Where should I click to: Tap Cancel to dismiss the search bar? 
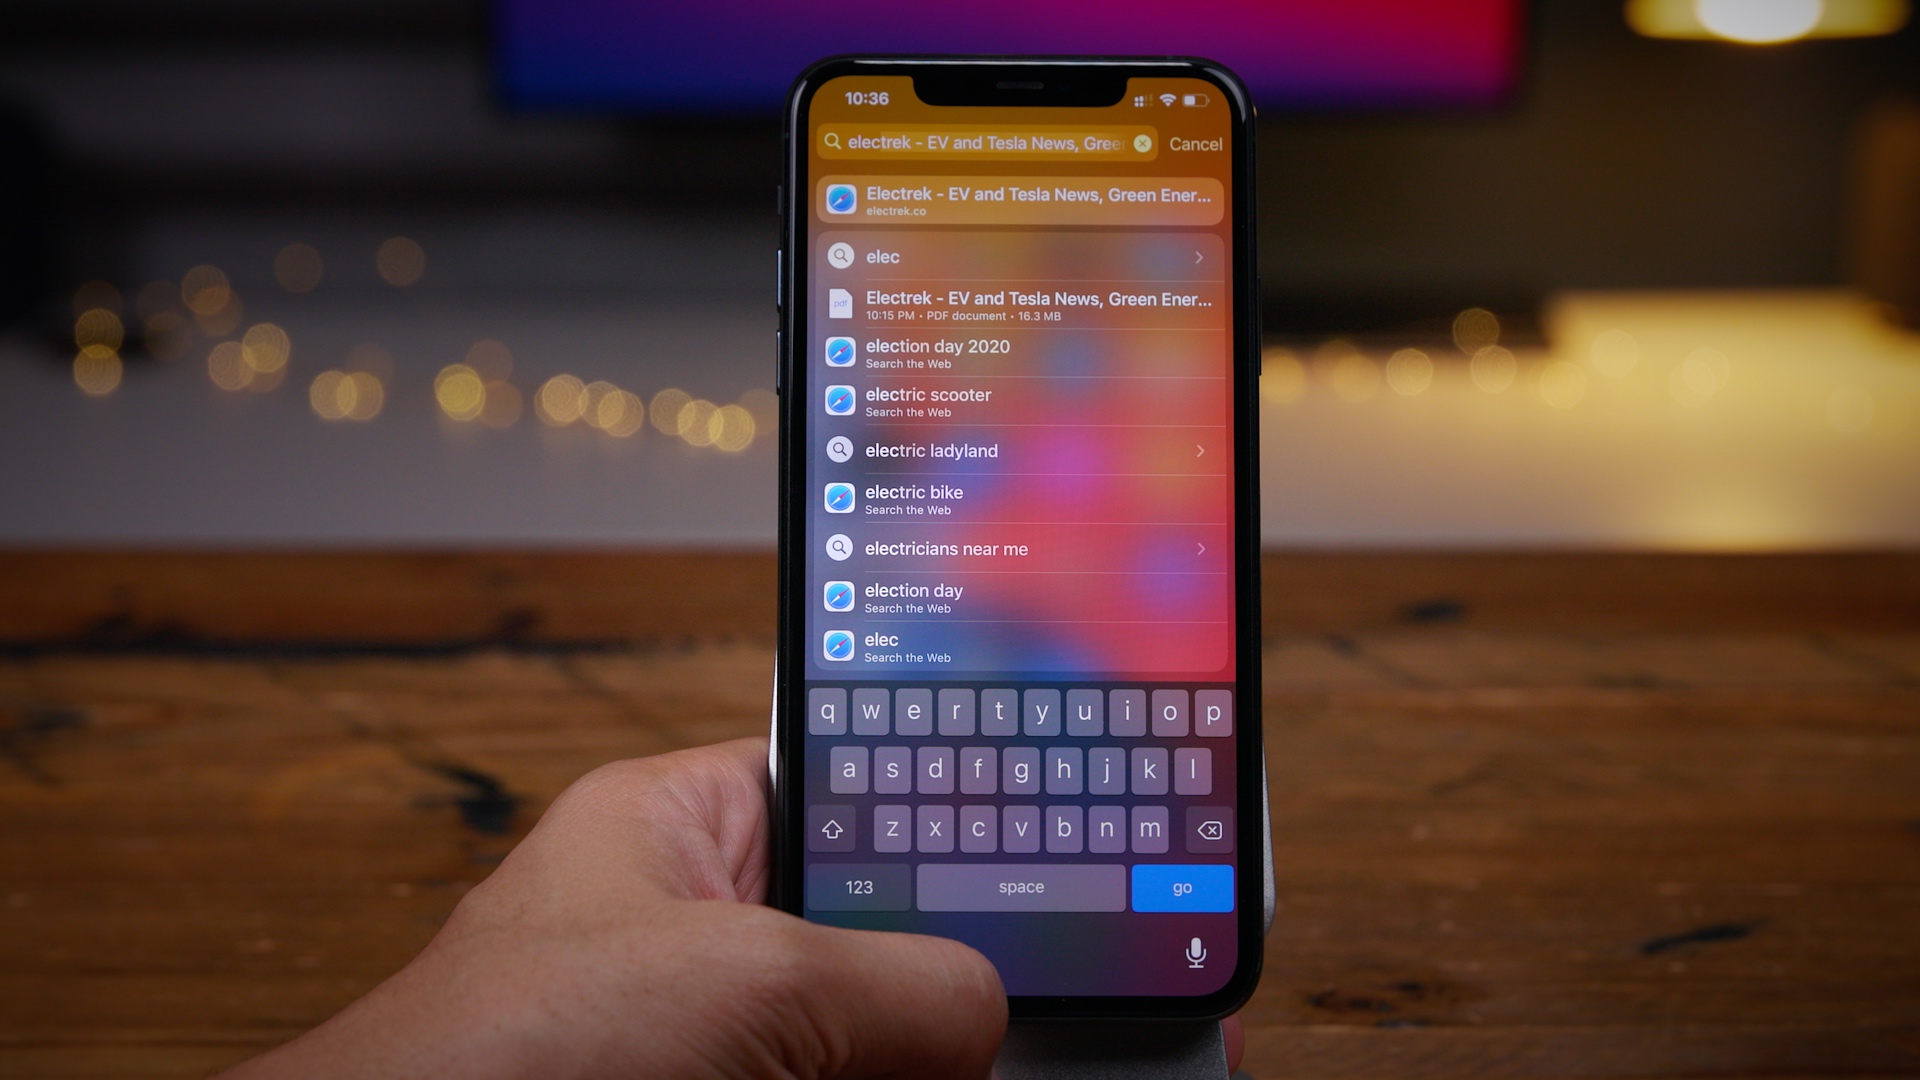click(x=1192, y=144)
